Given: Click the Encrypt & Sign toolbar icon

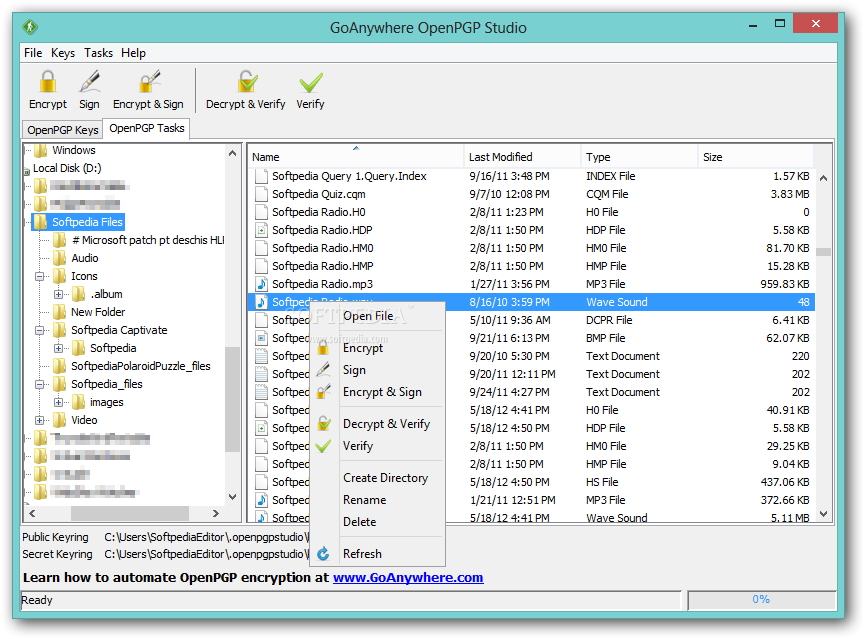Looking at the screenshot, I should (149, 82).
